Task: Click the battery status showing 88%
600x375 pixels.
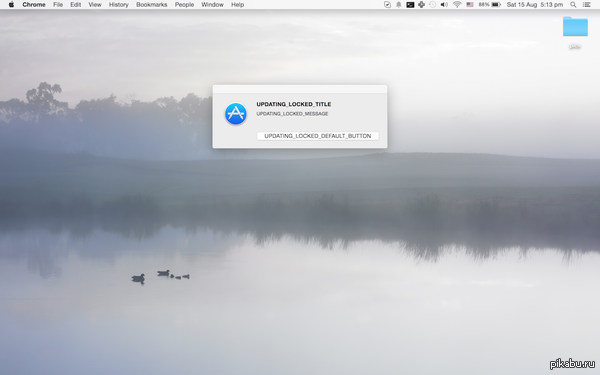Action: pyautogui.click(x=489, y=5)
